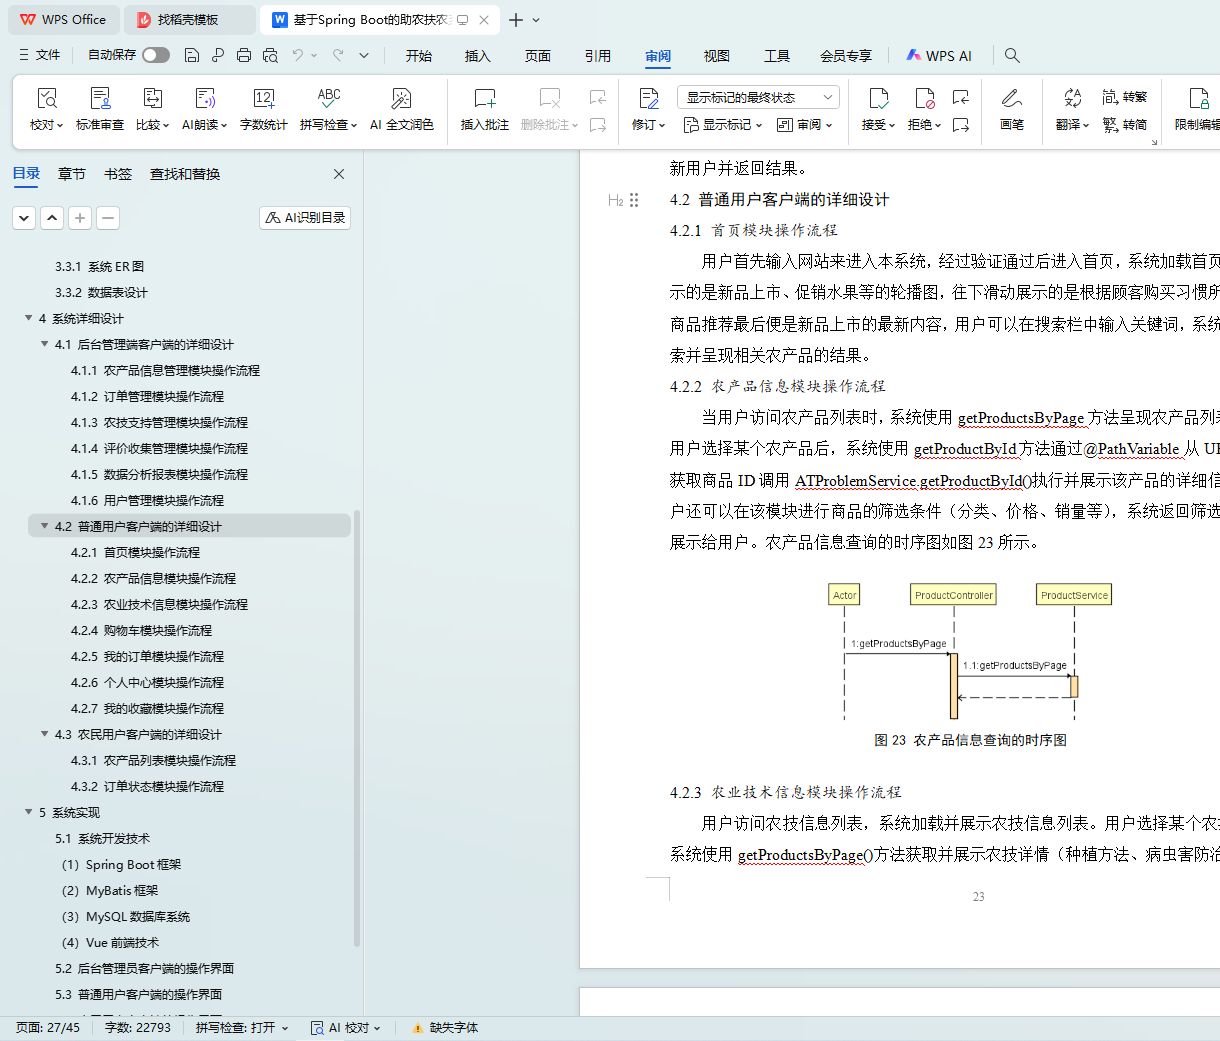
Task: Click the 标准审查 standard review icon
Action: tap(100, 99)
